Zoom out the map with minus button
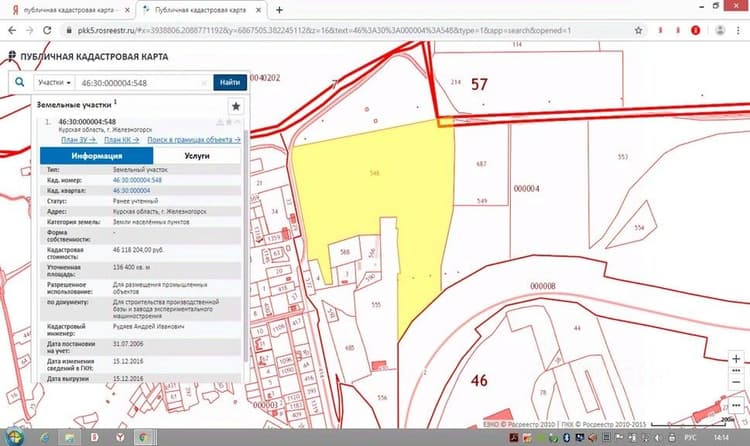 click(736, 382)
